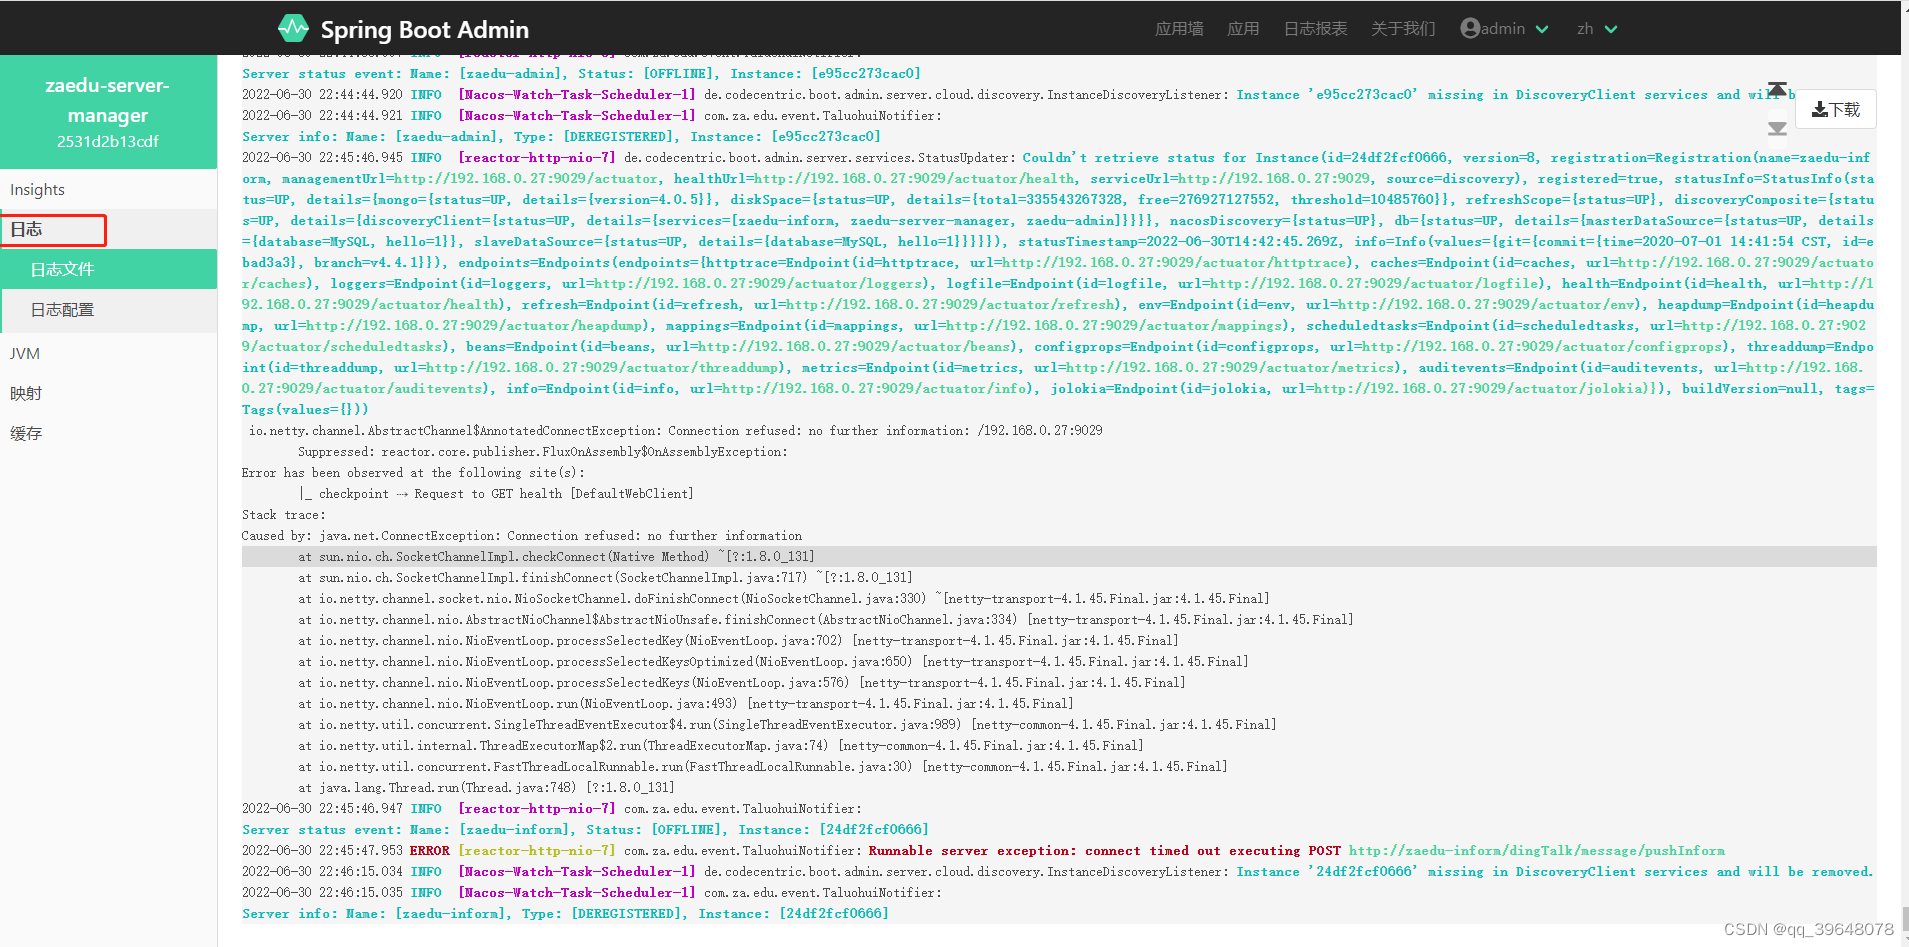Click Spring Boot Admin title text
This screenshot has height=947, width=1909.
[424, 29]
